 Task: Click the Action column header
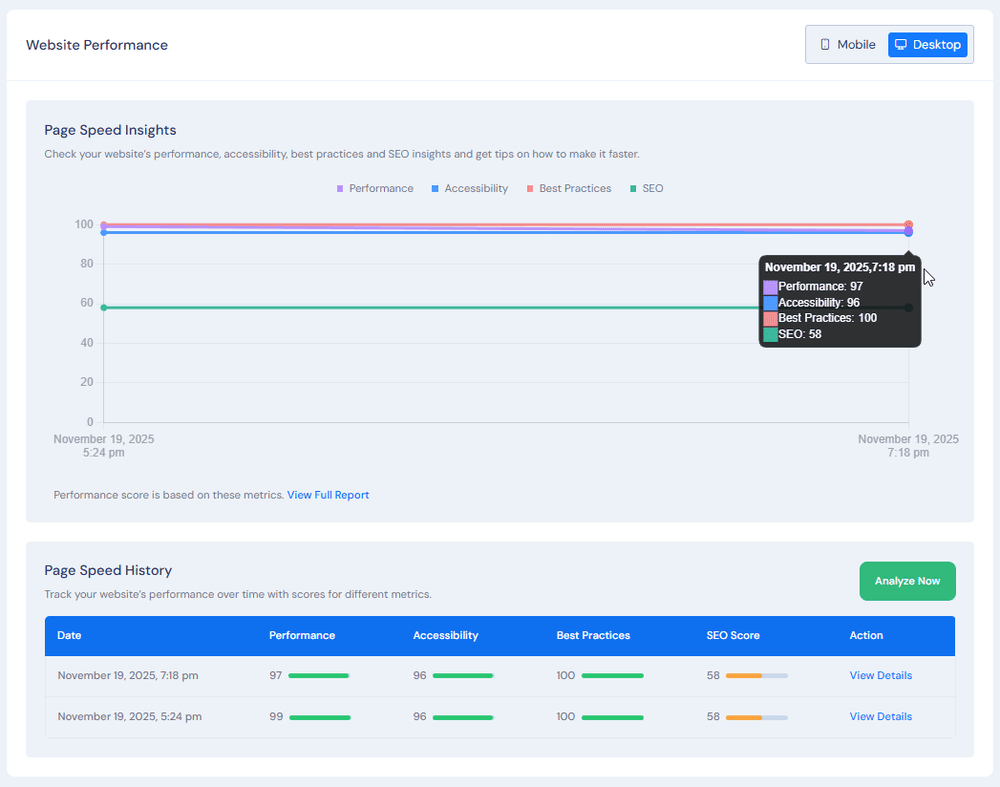866,635
